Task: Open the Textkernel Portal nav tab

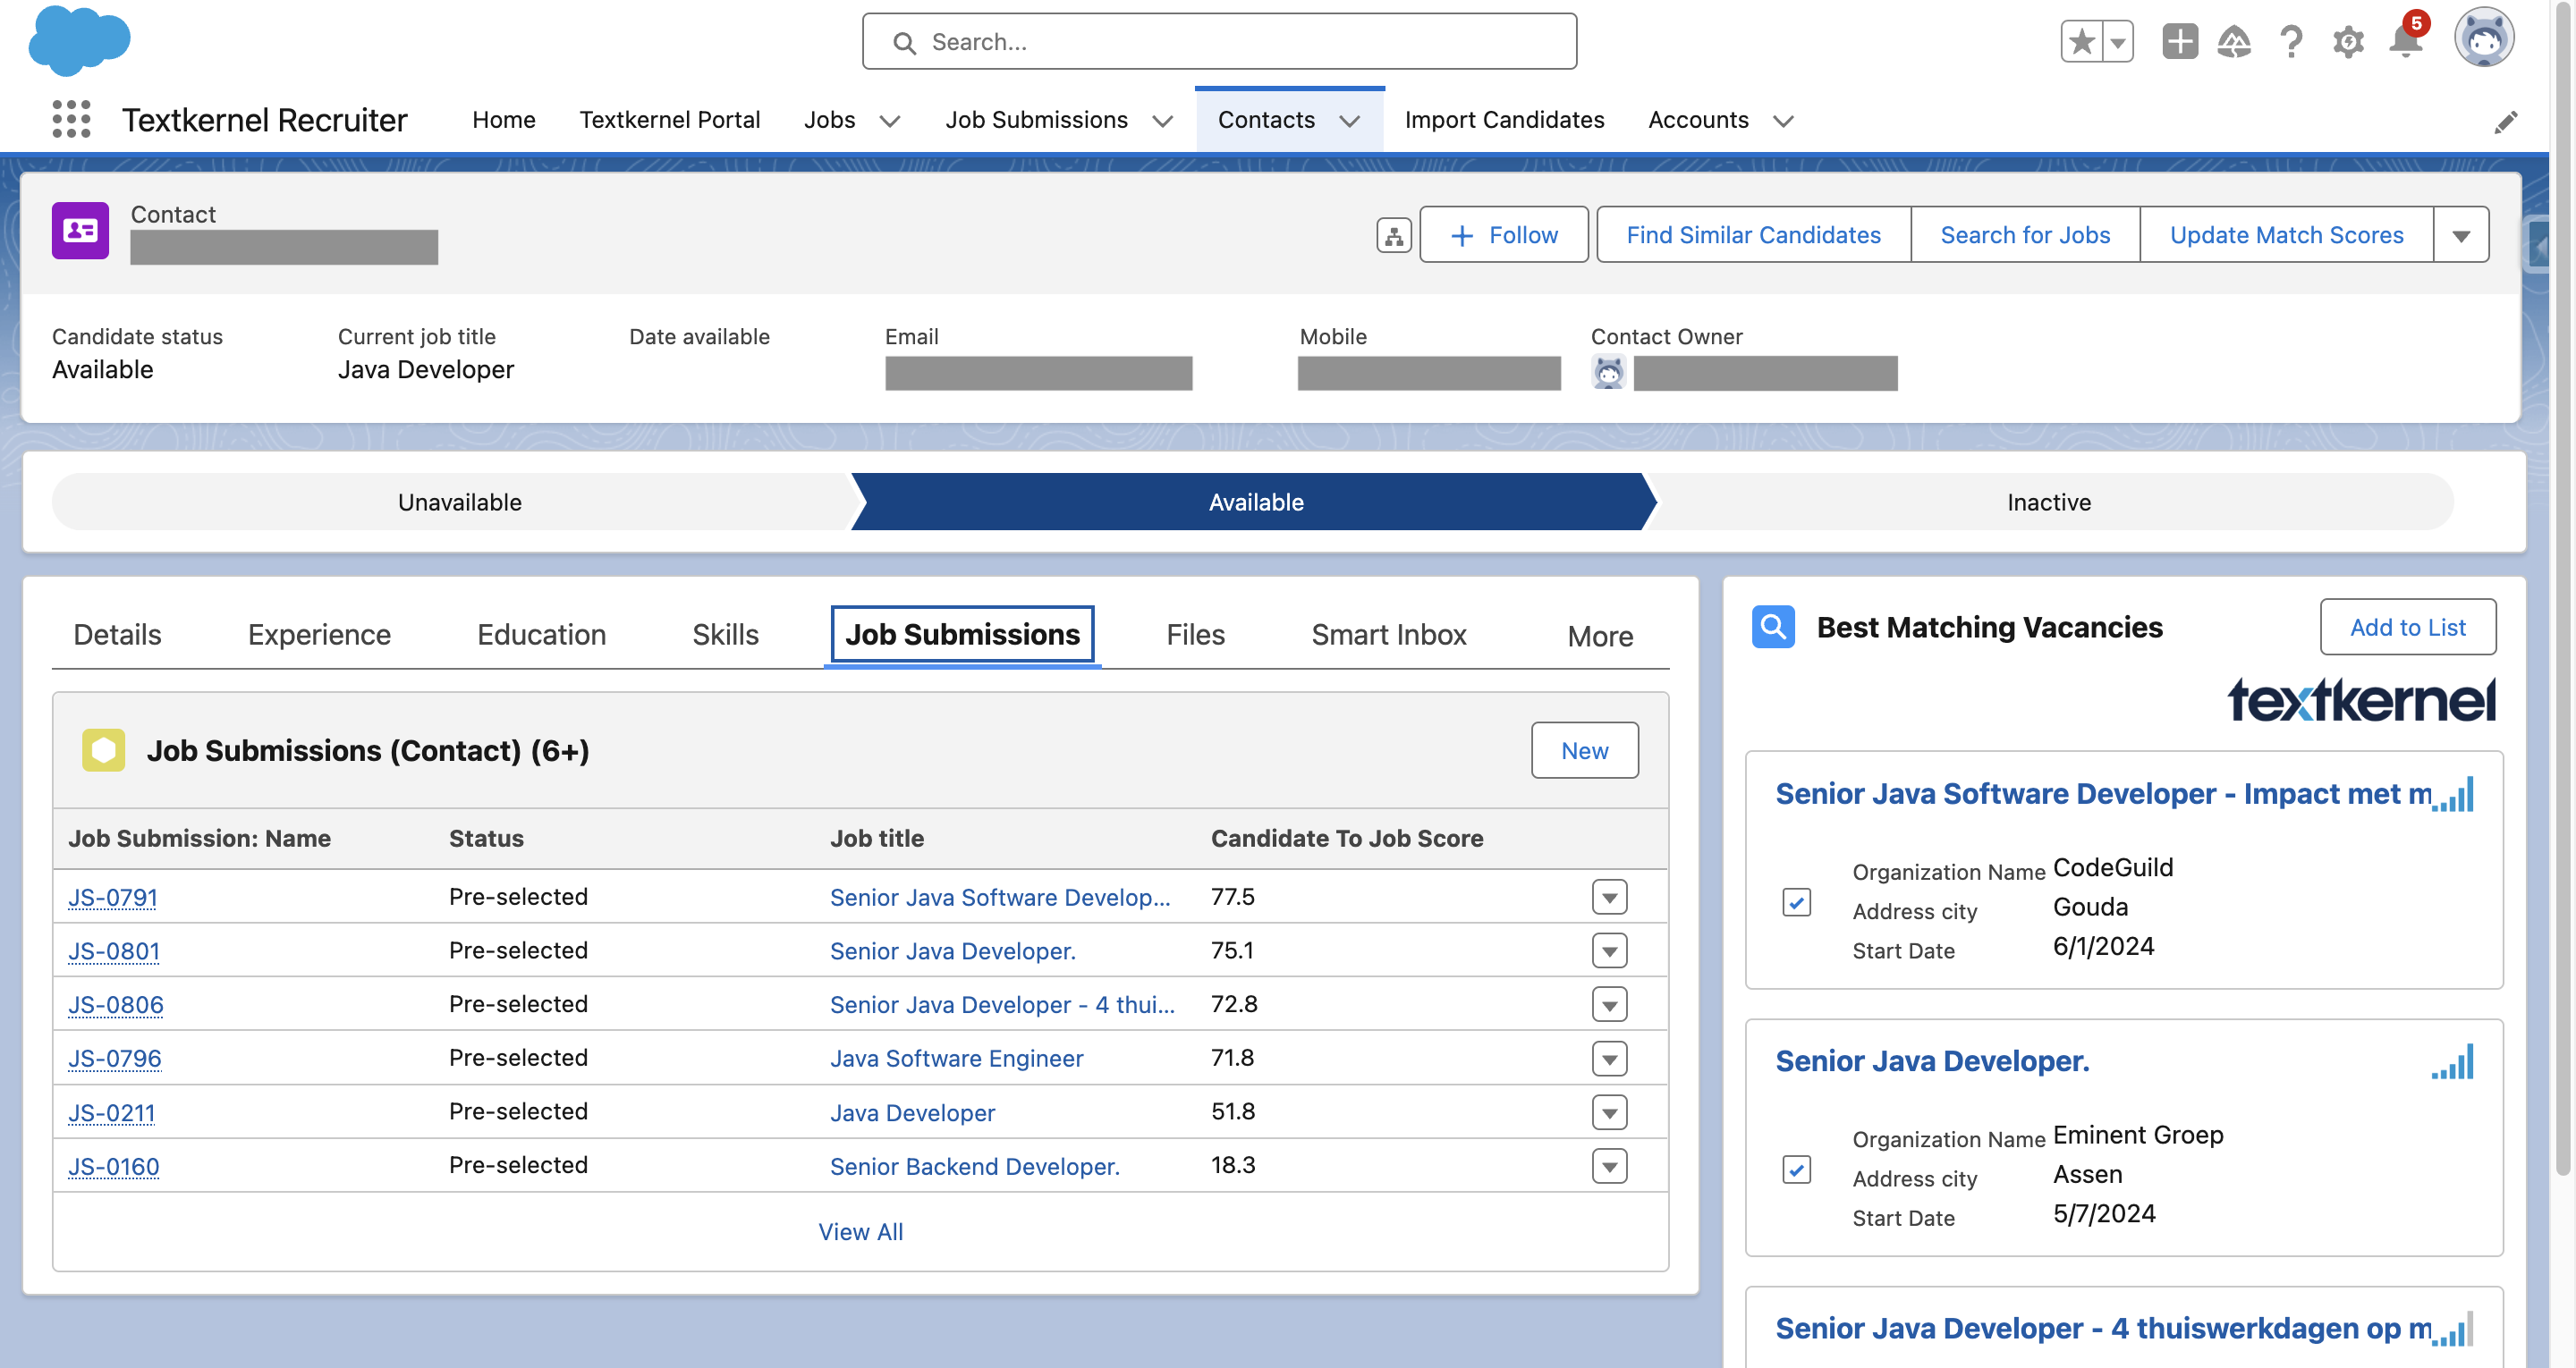Action: click(669, 120)
